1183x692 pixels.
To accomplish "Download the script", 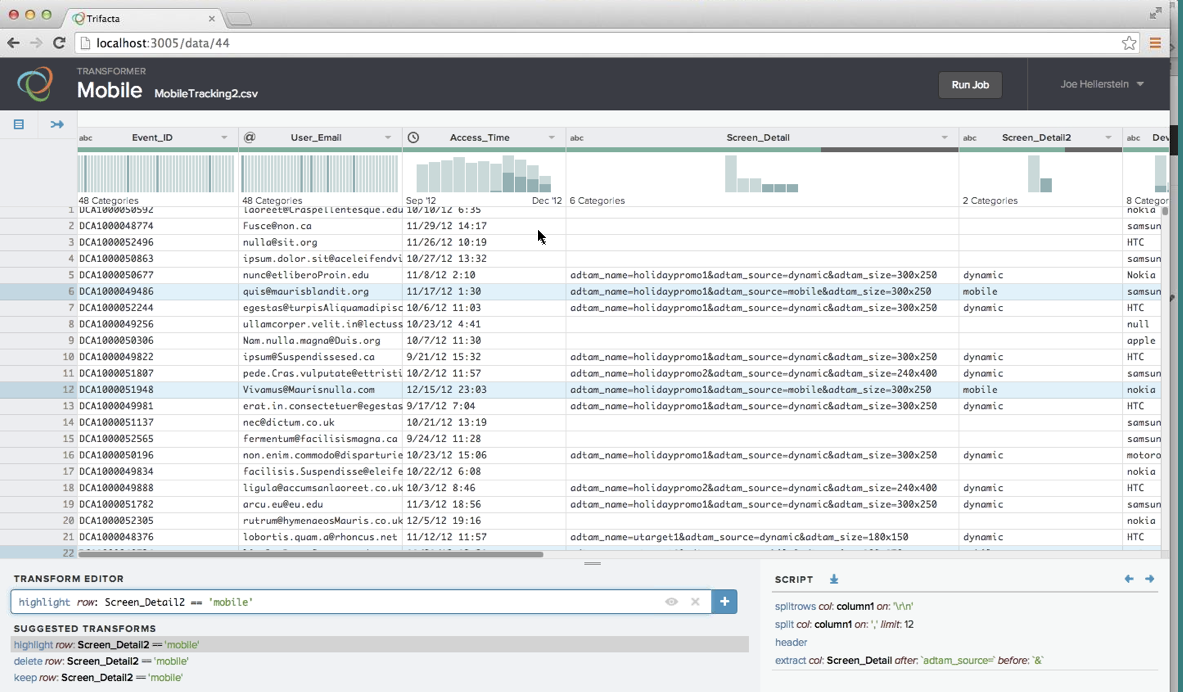I will (x=834, y=580).
